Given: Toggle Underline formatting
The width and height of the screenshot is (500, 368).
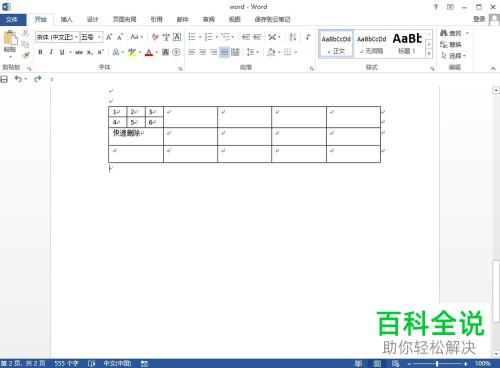Looking at the screenshot, I should click(62, 52).
